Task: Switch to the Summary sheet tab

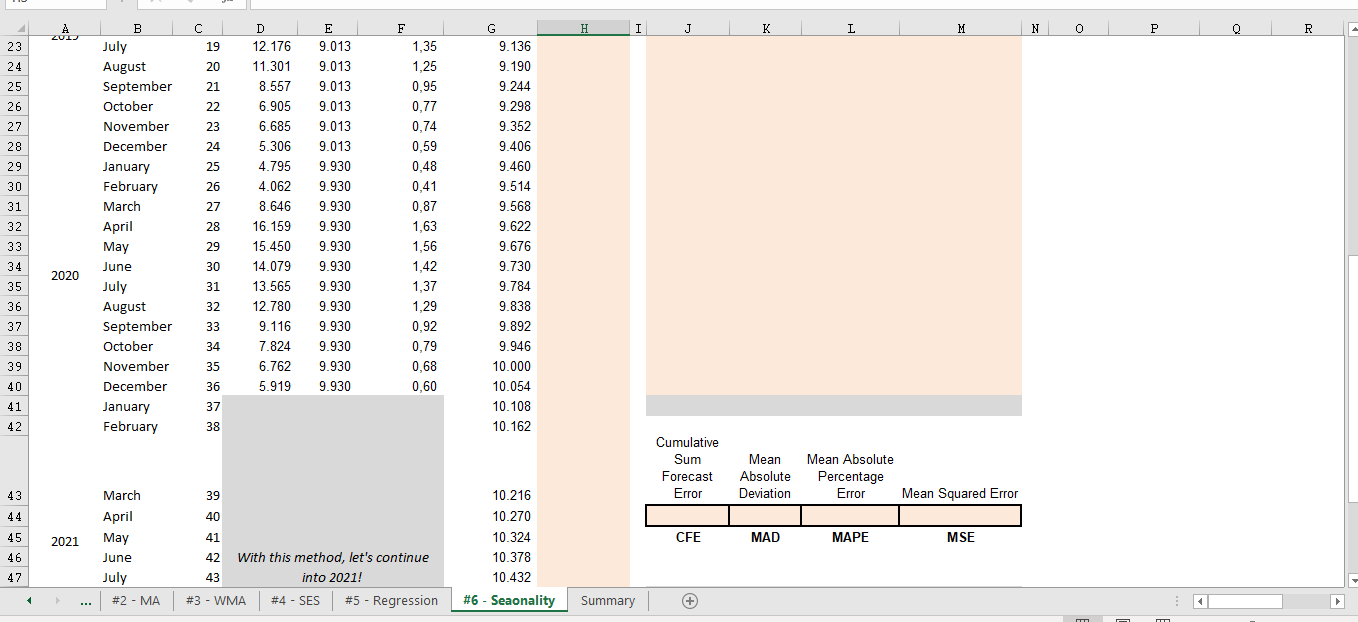Action: click(608, 601)
